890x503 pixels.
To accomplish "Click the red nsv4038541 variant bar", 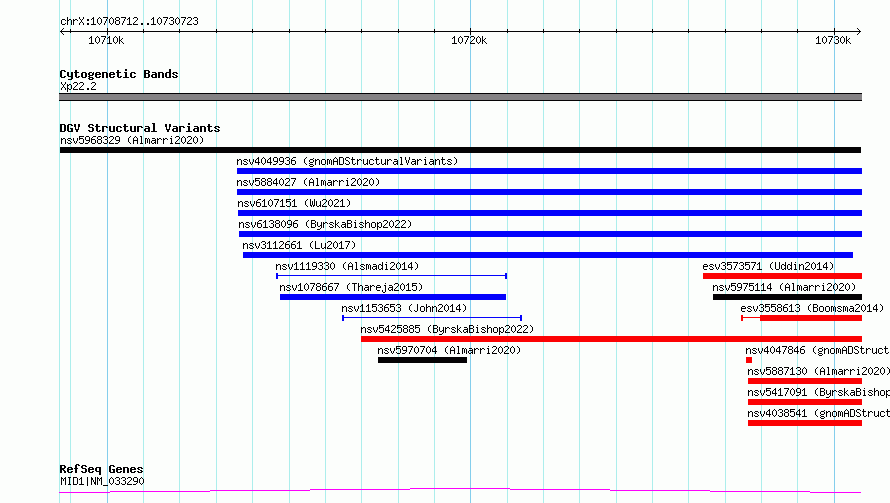I will [x=805, y=423].
